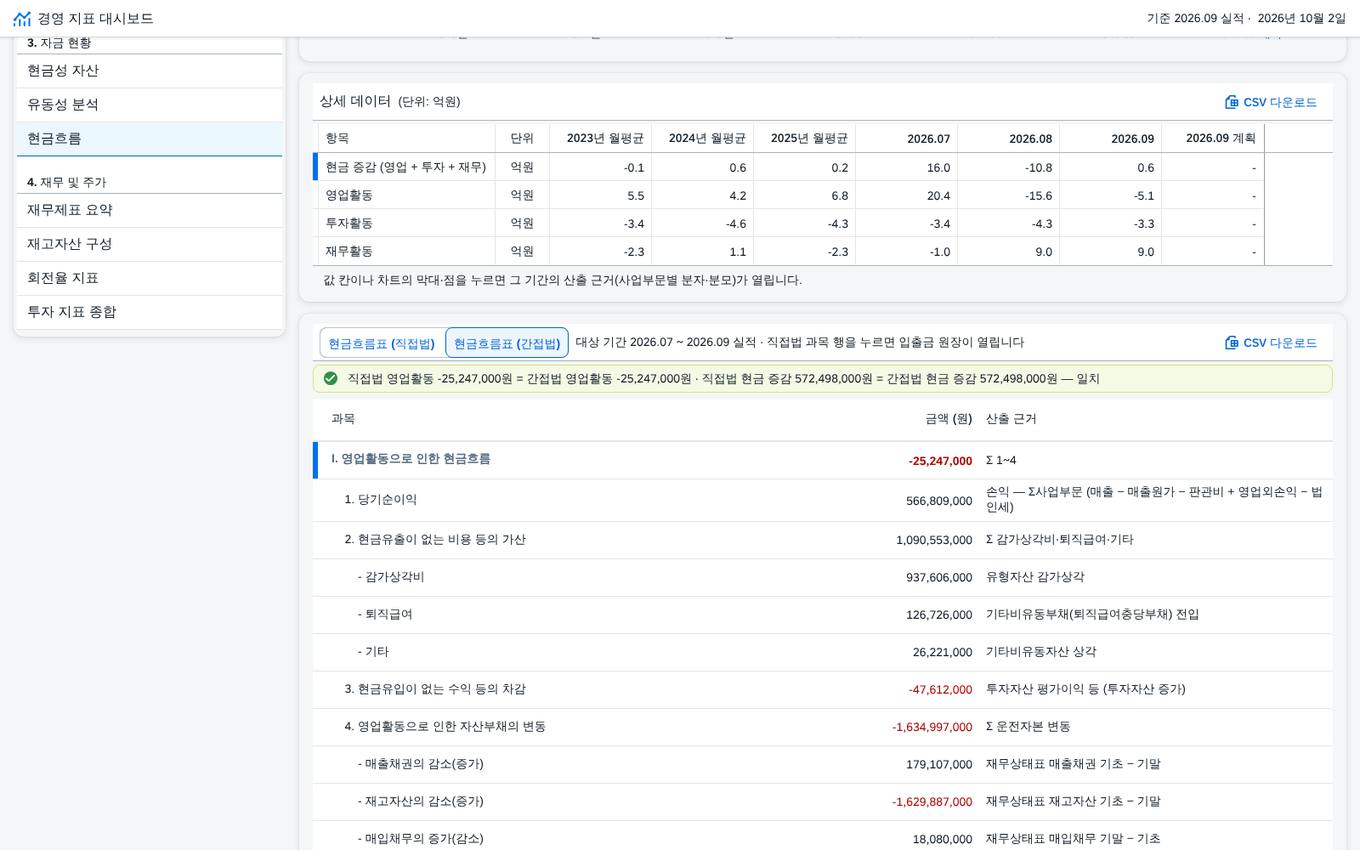Click the CSV icon in 상세 데이터 panel
Screen dimensions: 1360x850
point(1232,102)
